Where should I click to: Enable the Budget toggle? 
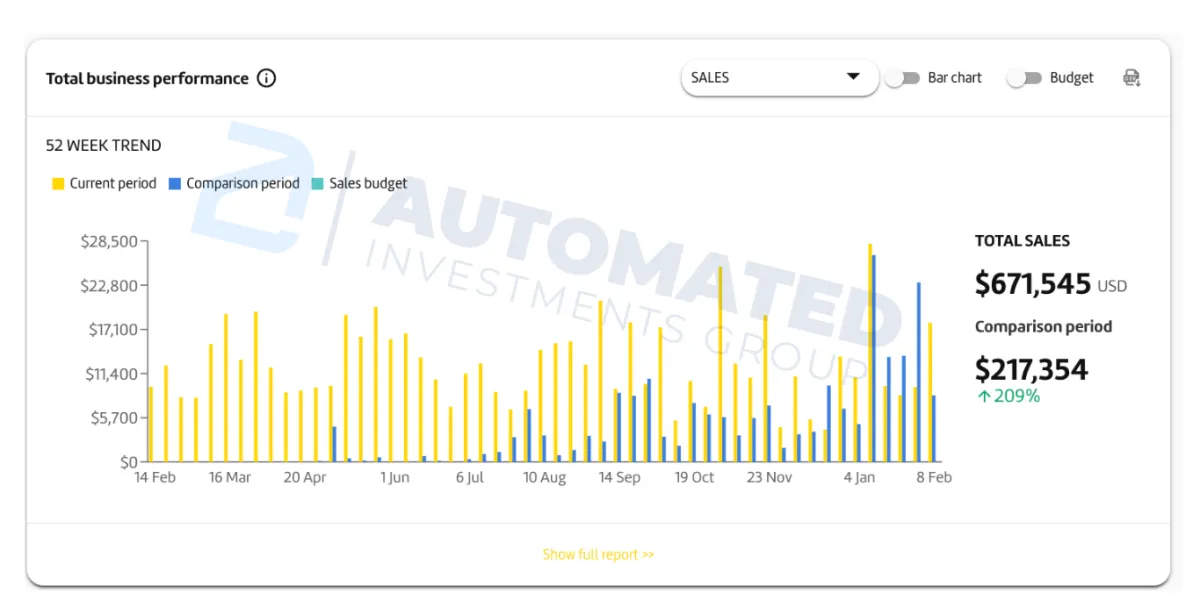(x=1024, y=78)
